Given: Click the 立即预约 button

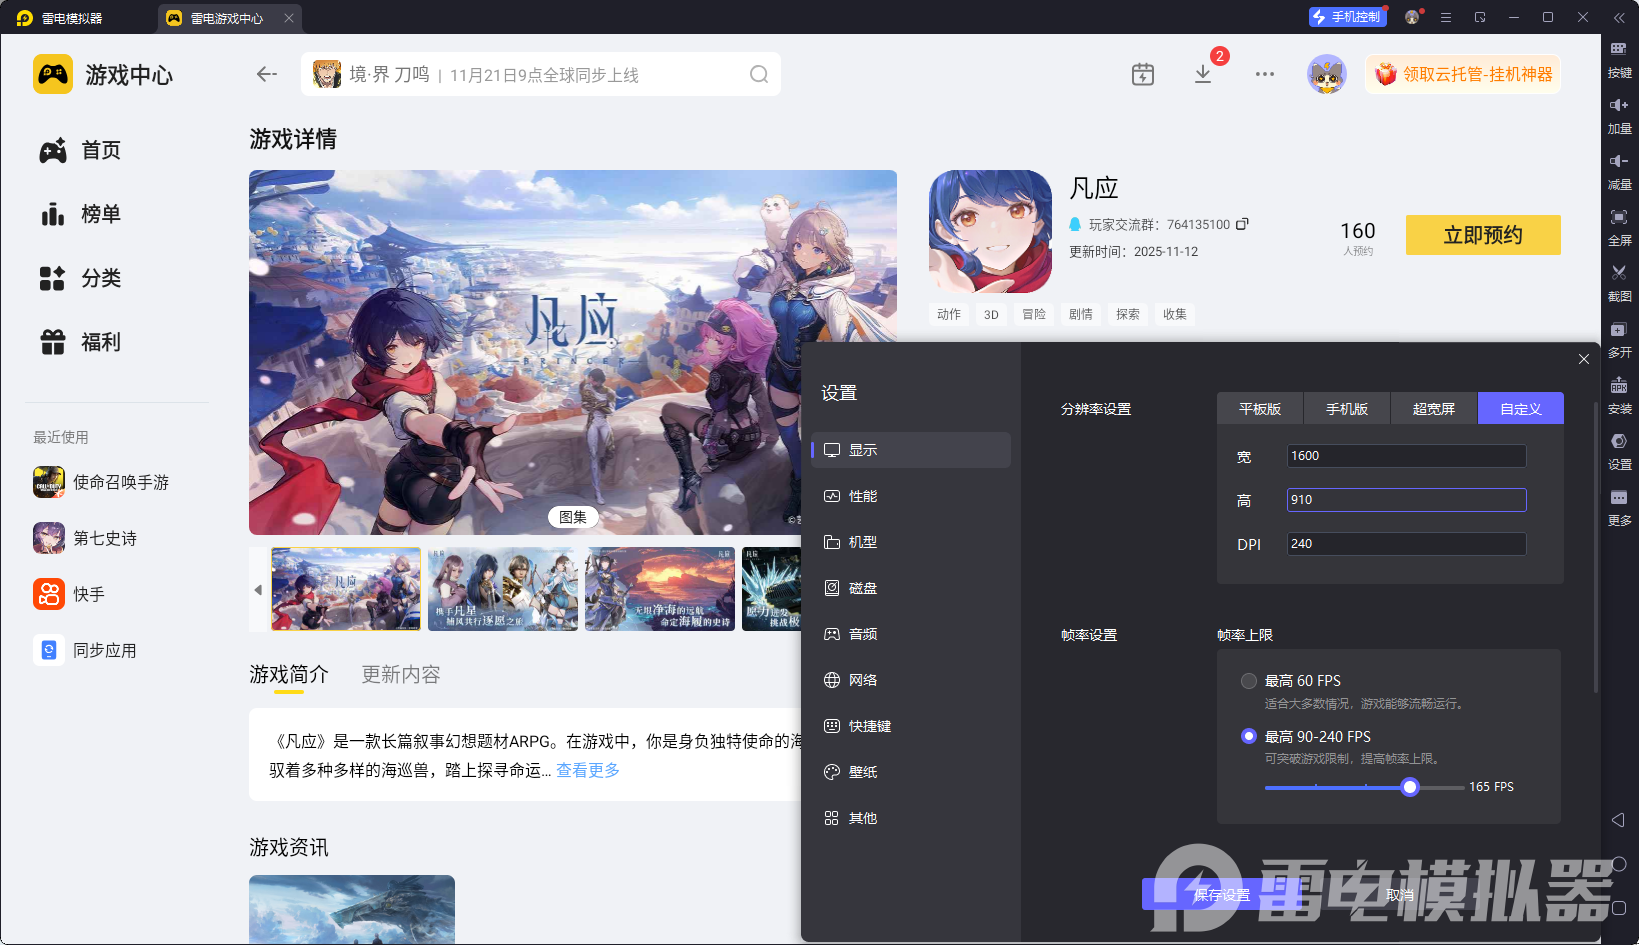Looking at the screenshot, I should [1482, 235].
